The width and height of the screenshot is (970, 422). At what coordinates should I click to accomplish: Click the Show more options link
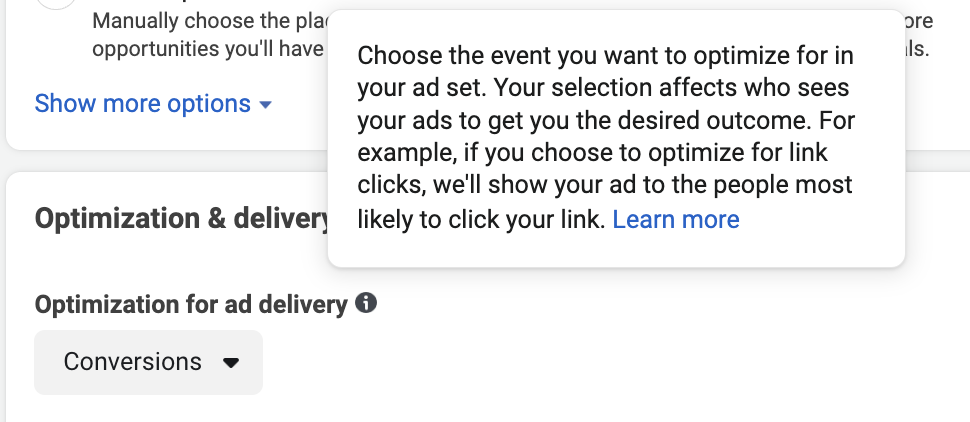point(142,103)
